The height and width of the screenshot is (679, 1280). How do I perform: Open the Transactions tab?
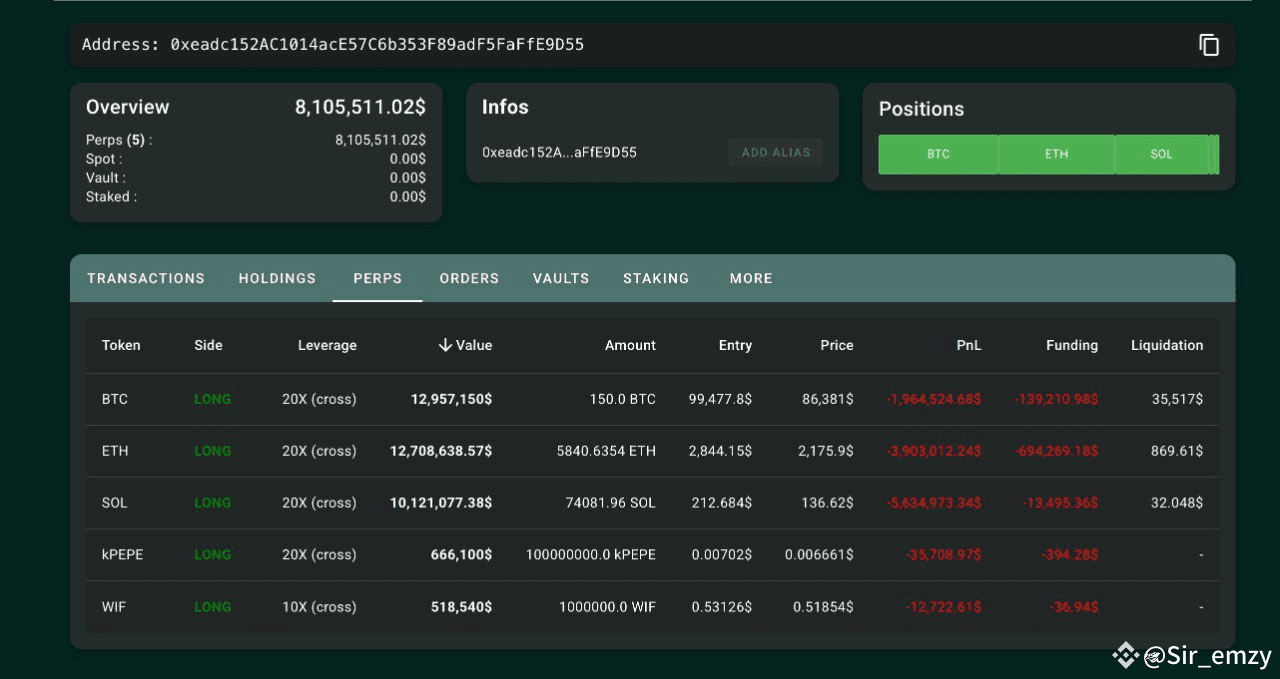tap(146, 278)
